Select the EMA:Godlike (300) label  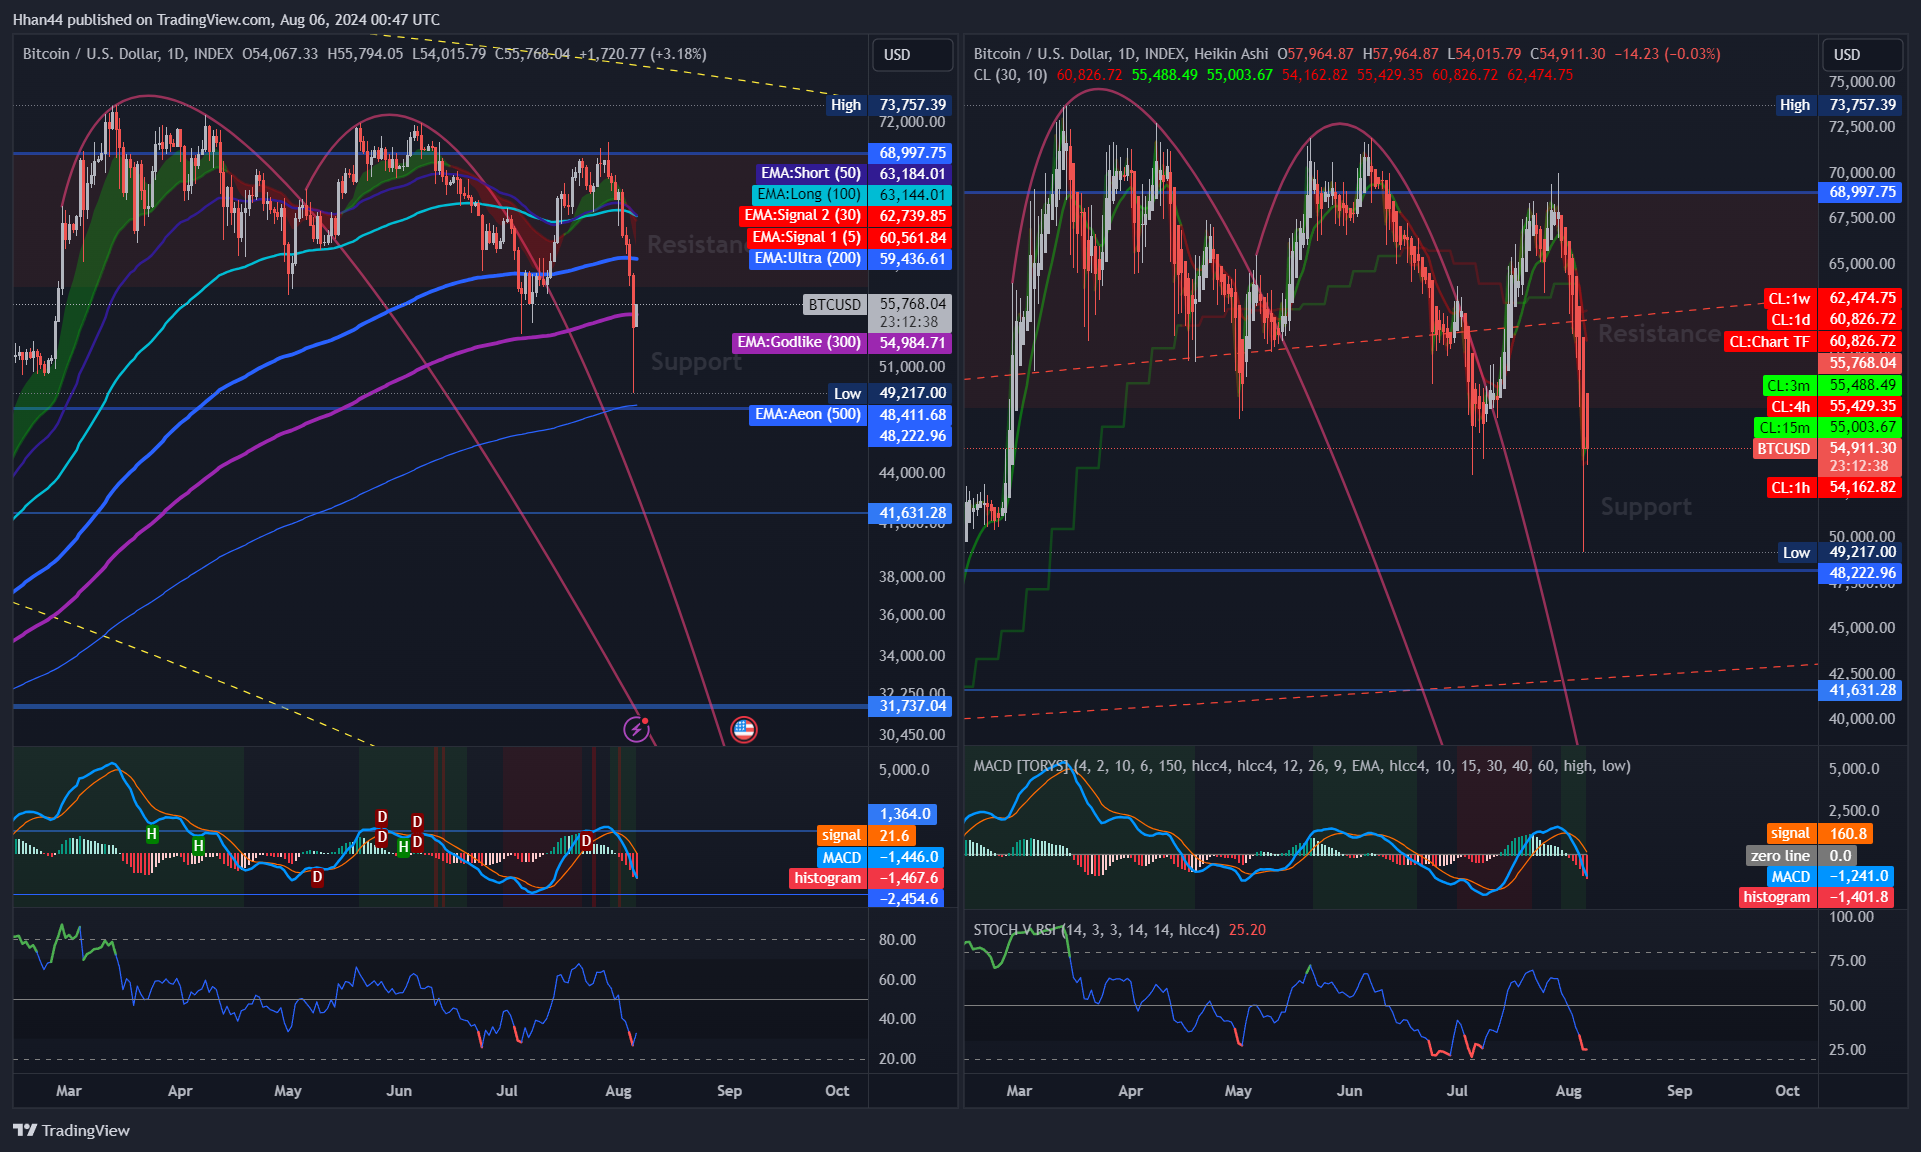pos(799,342)
